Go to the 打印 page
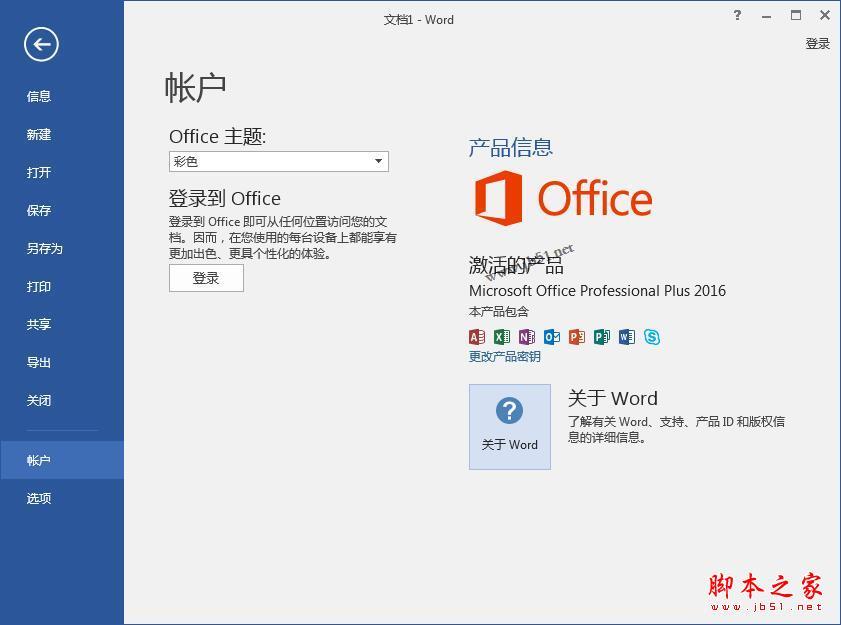Image resolution: width=841 pixels, height=625 pixels. (39, 287)
